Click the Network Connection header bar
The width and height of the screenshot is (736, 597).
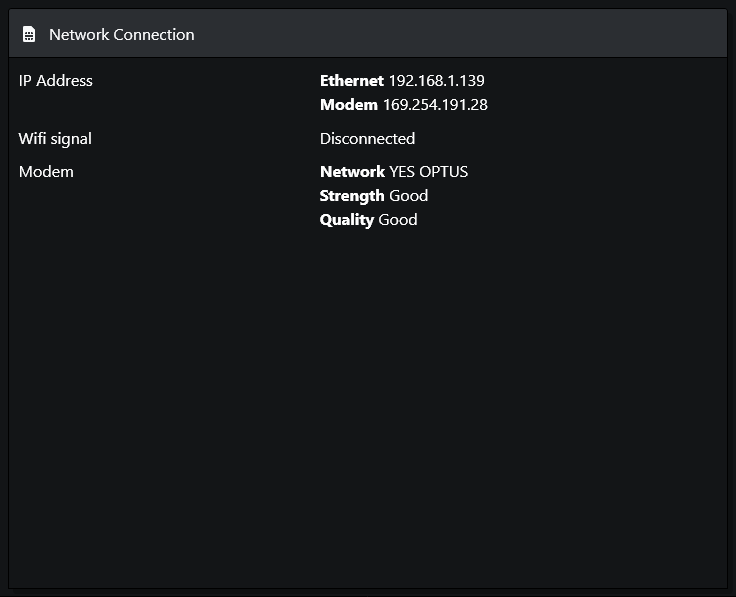pos(368,34)
